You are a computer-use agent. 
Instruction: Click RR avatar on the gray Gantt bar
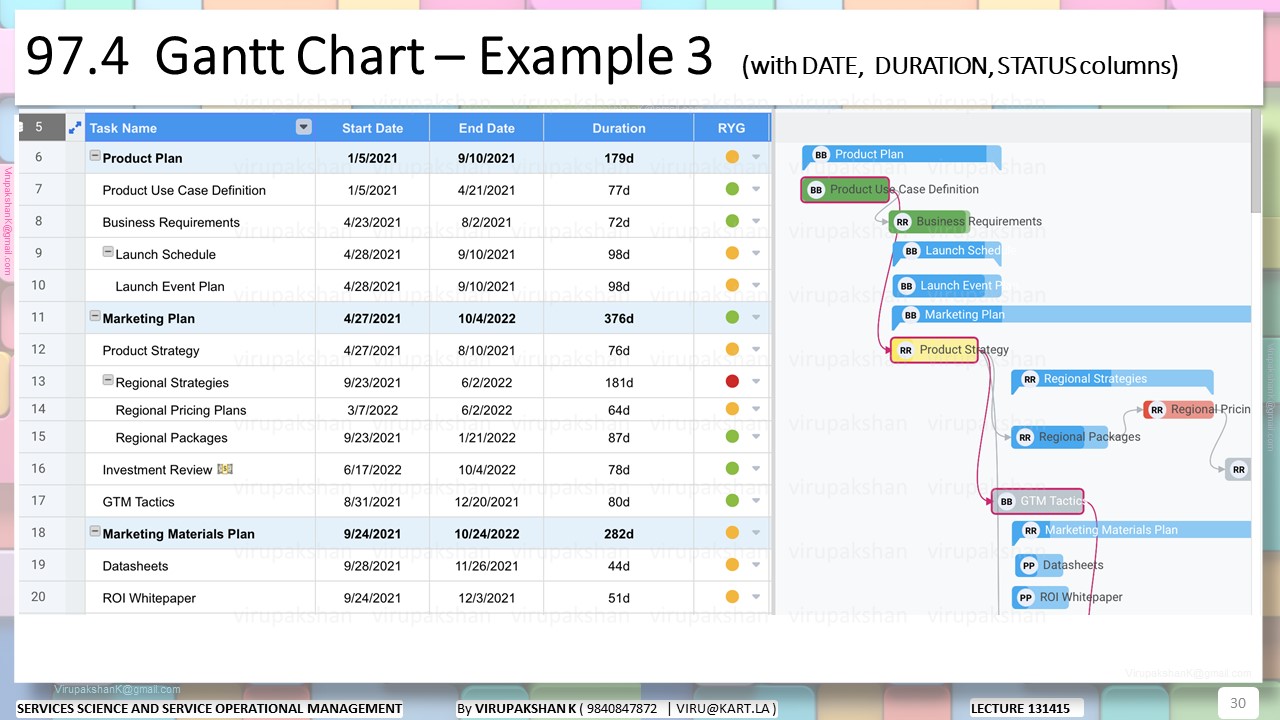click(x=1239, y=469)
